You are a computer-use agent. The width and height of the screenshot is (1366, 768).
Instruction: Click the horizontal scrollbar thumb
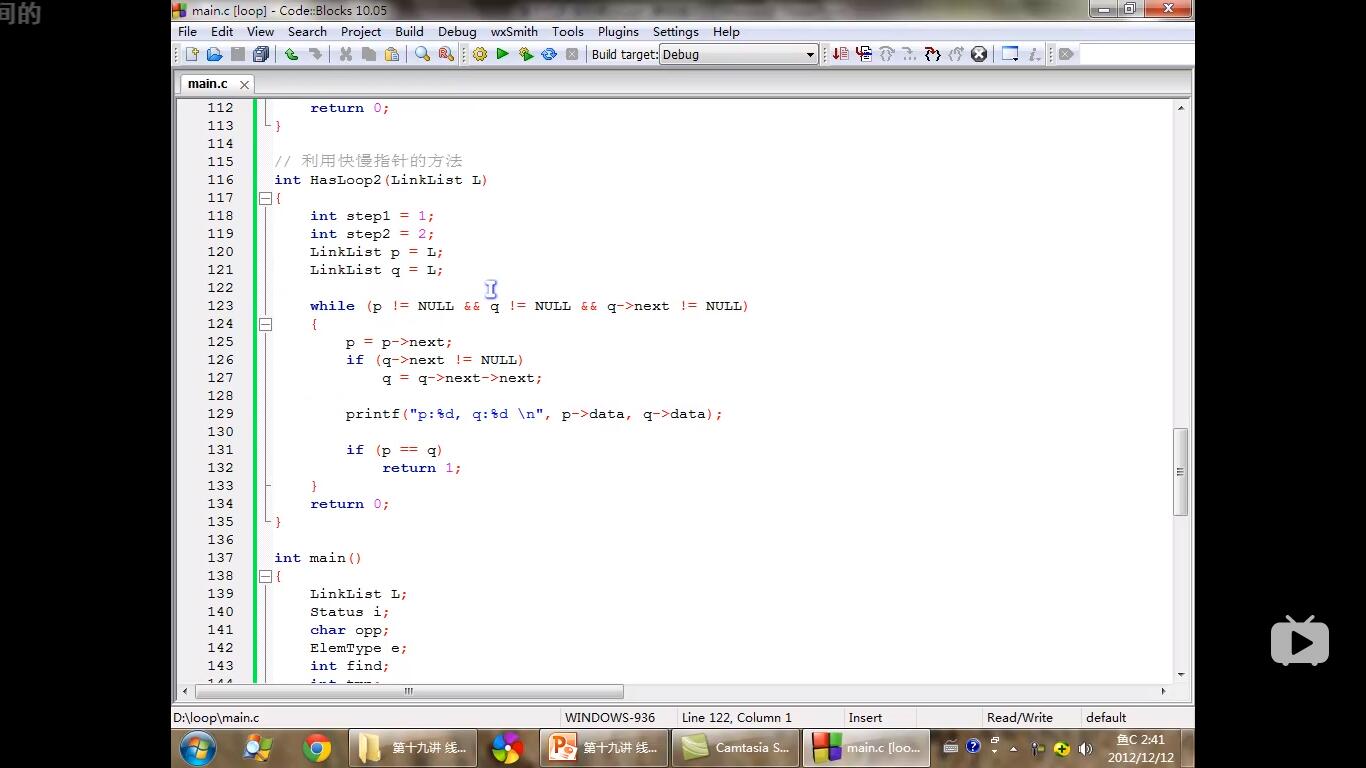tap(408, 691)
